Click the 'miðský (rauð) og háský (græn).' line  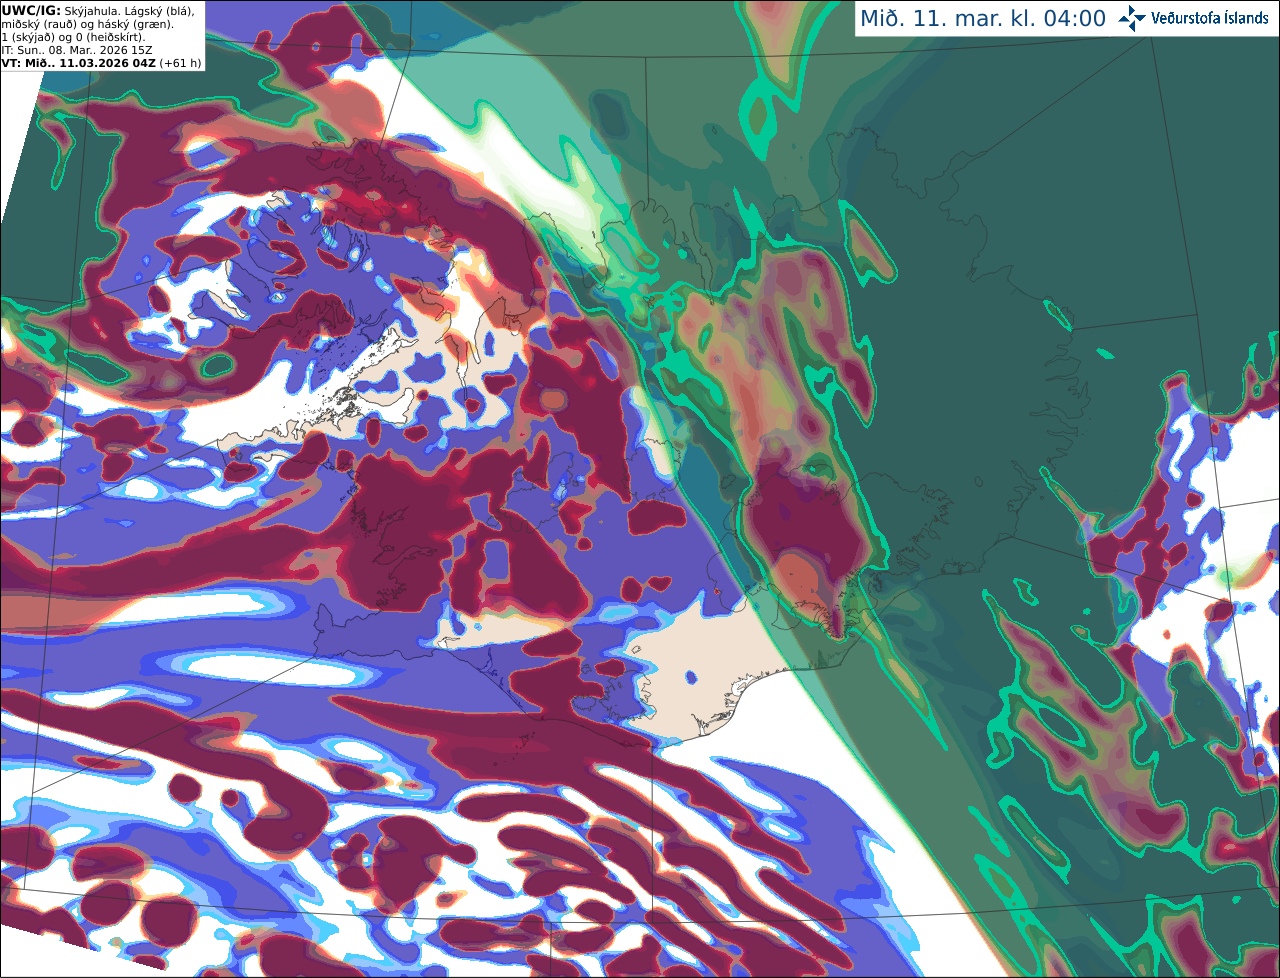click(x=87, y=24)
